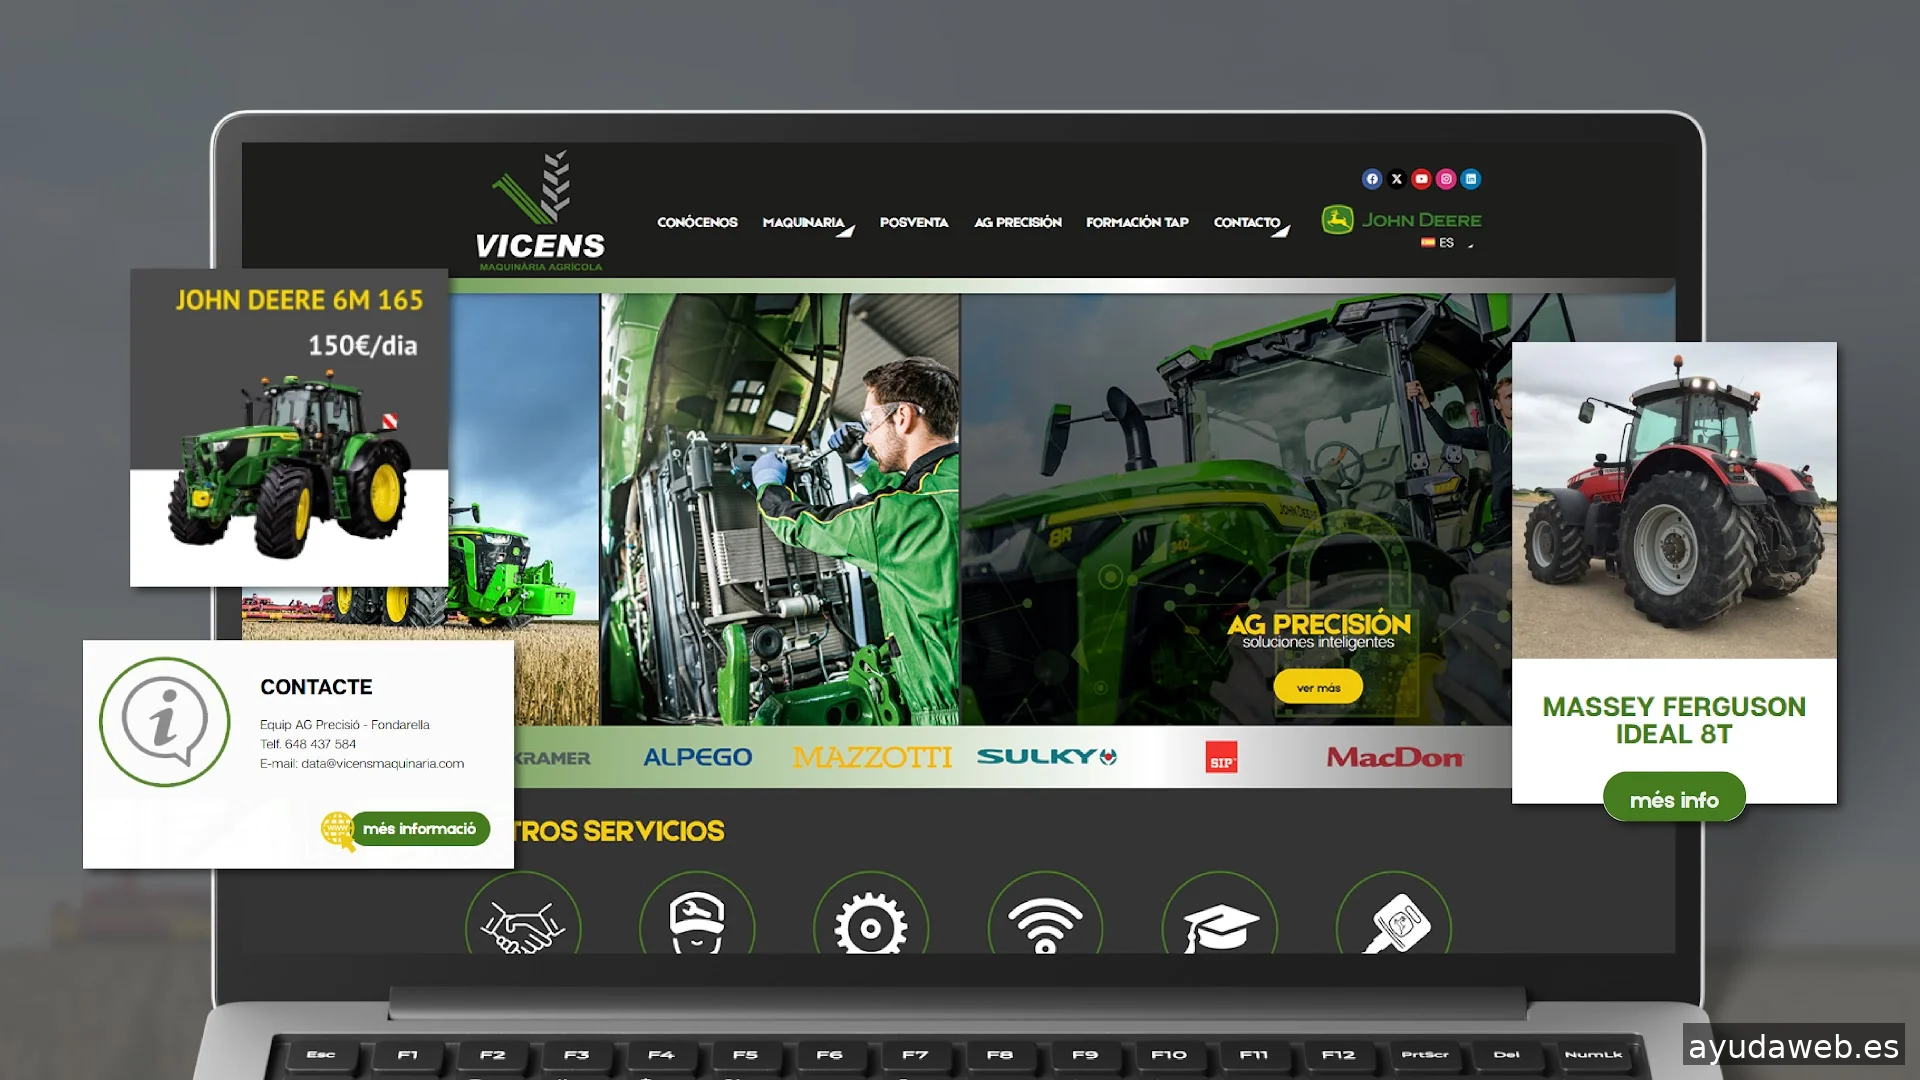The image size is (1920, 1080).
Task: Open the YouTube social icon
Action: tap(1421, 179)
